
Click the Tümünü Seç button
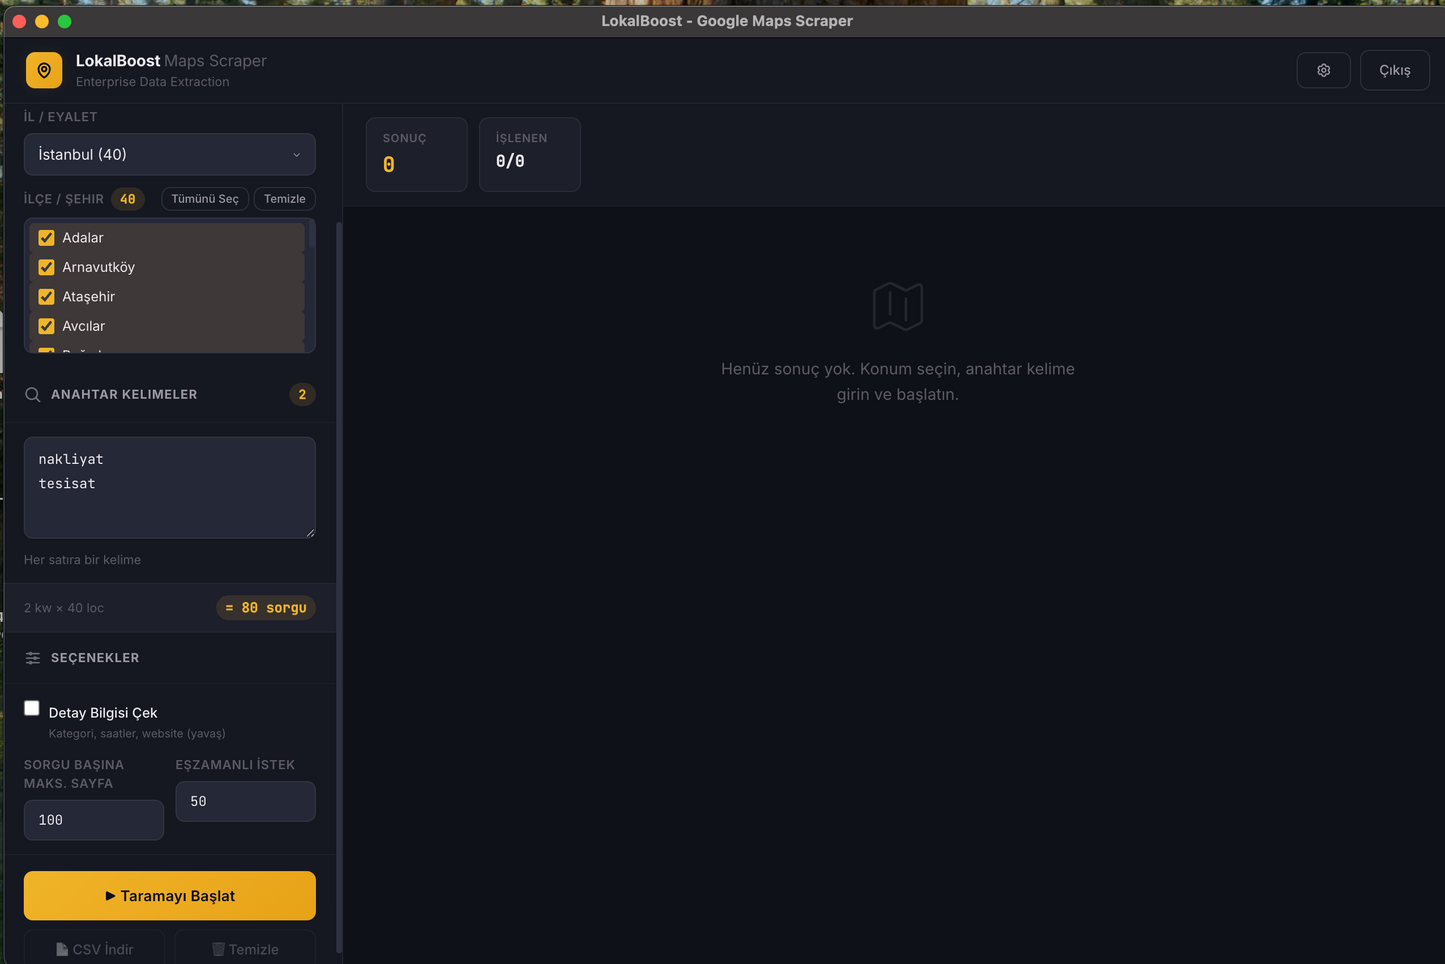205,199
